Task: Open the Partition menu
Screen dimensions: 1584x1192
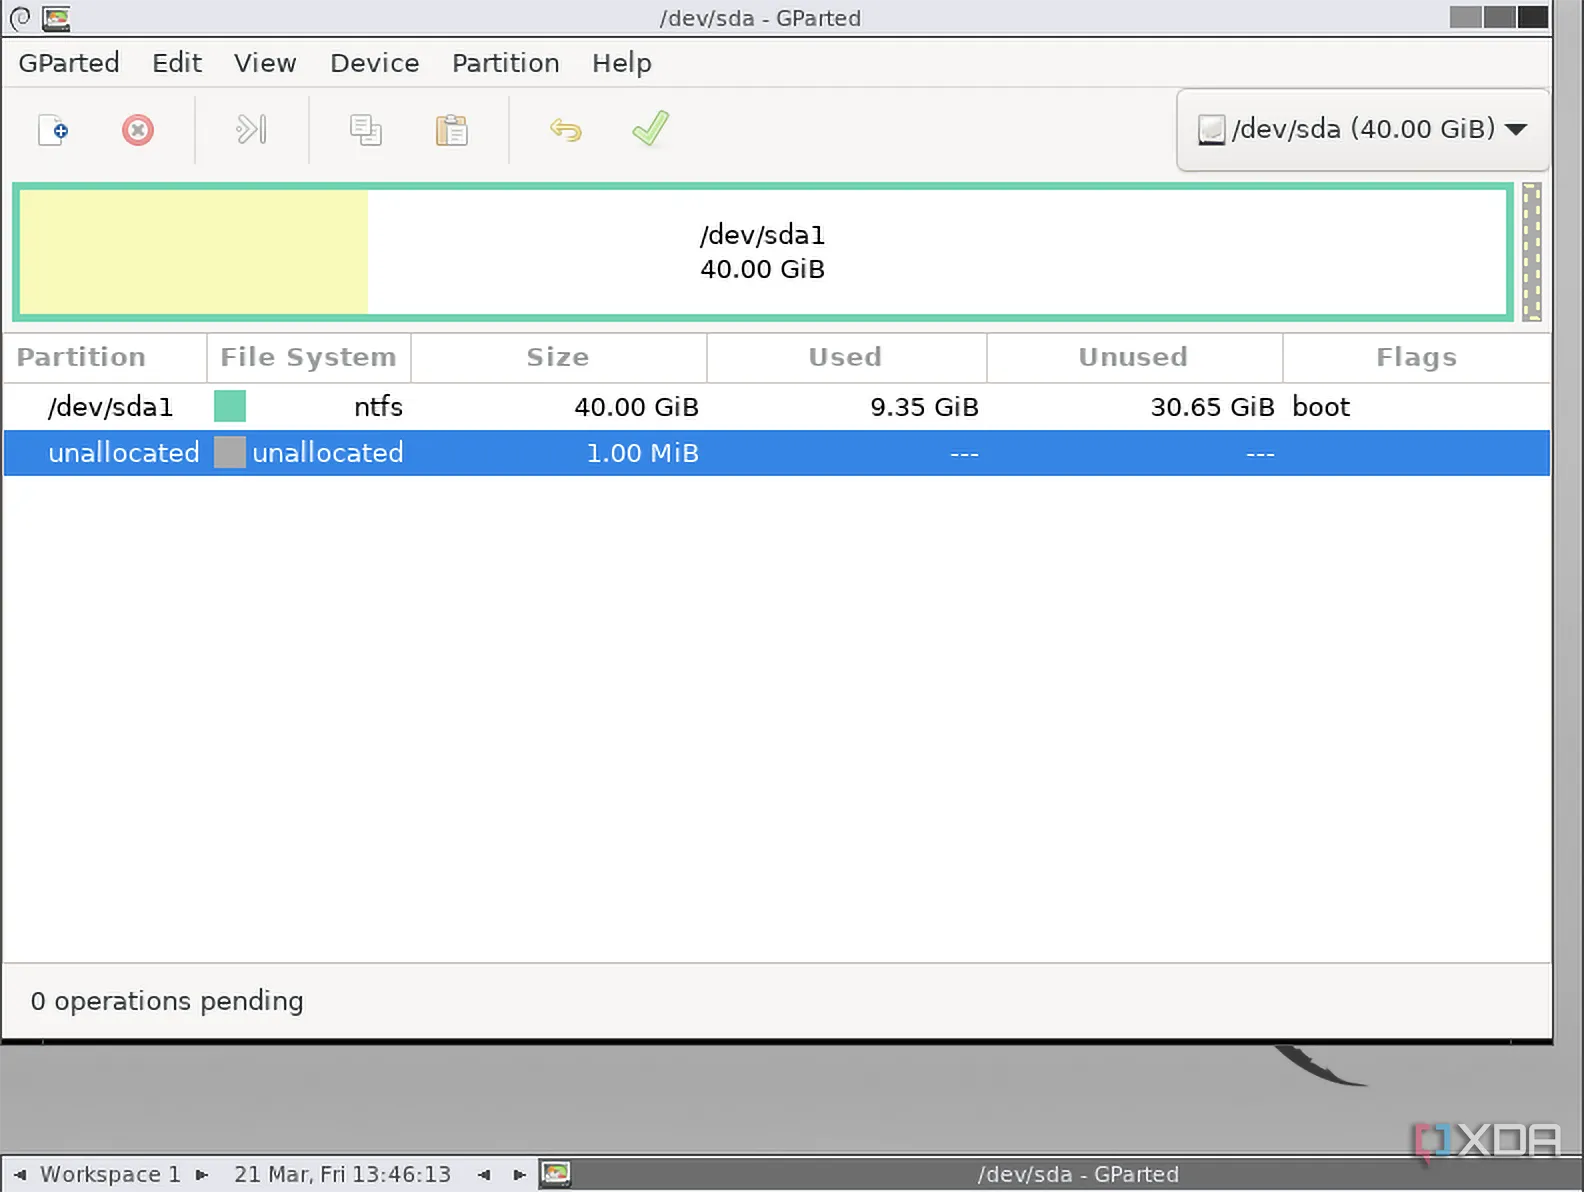Action: pos(506,63)
